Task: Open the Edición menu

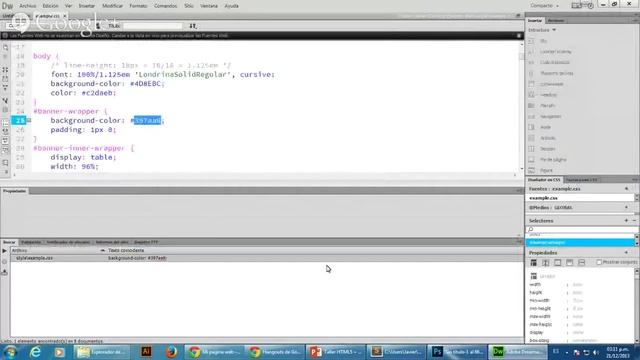Action: tap(50, 6)
